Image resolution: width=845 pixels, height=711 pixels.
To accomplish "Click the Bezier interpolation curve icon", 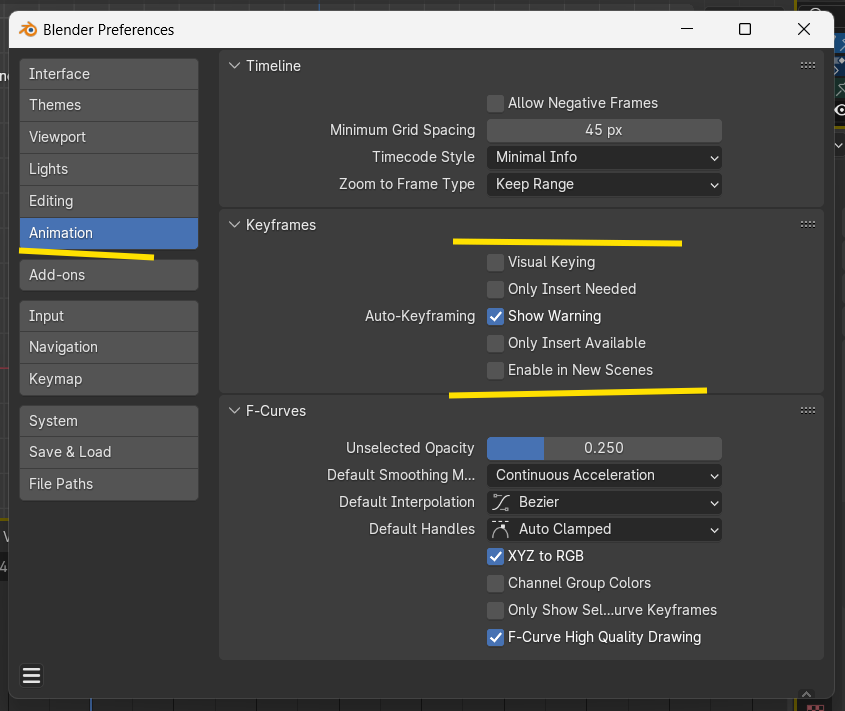I will point(501,502).
